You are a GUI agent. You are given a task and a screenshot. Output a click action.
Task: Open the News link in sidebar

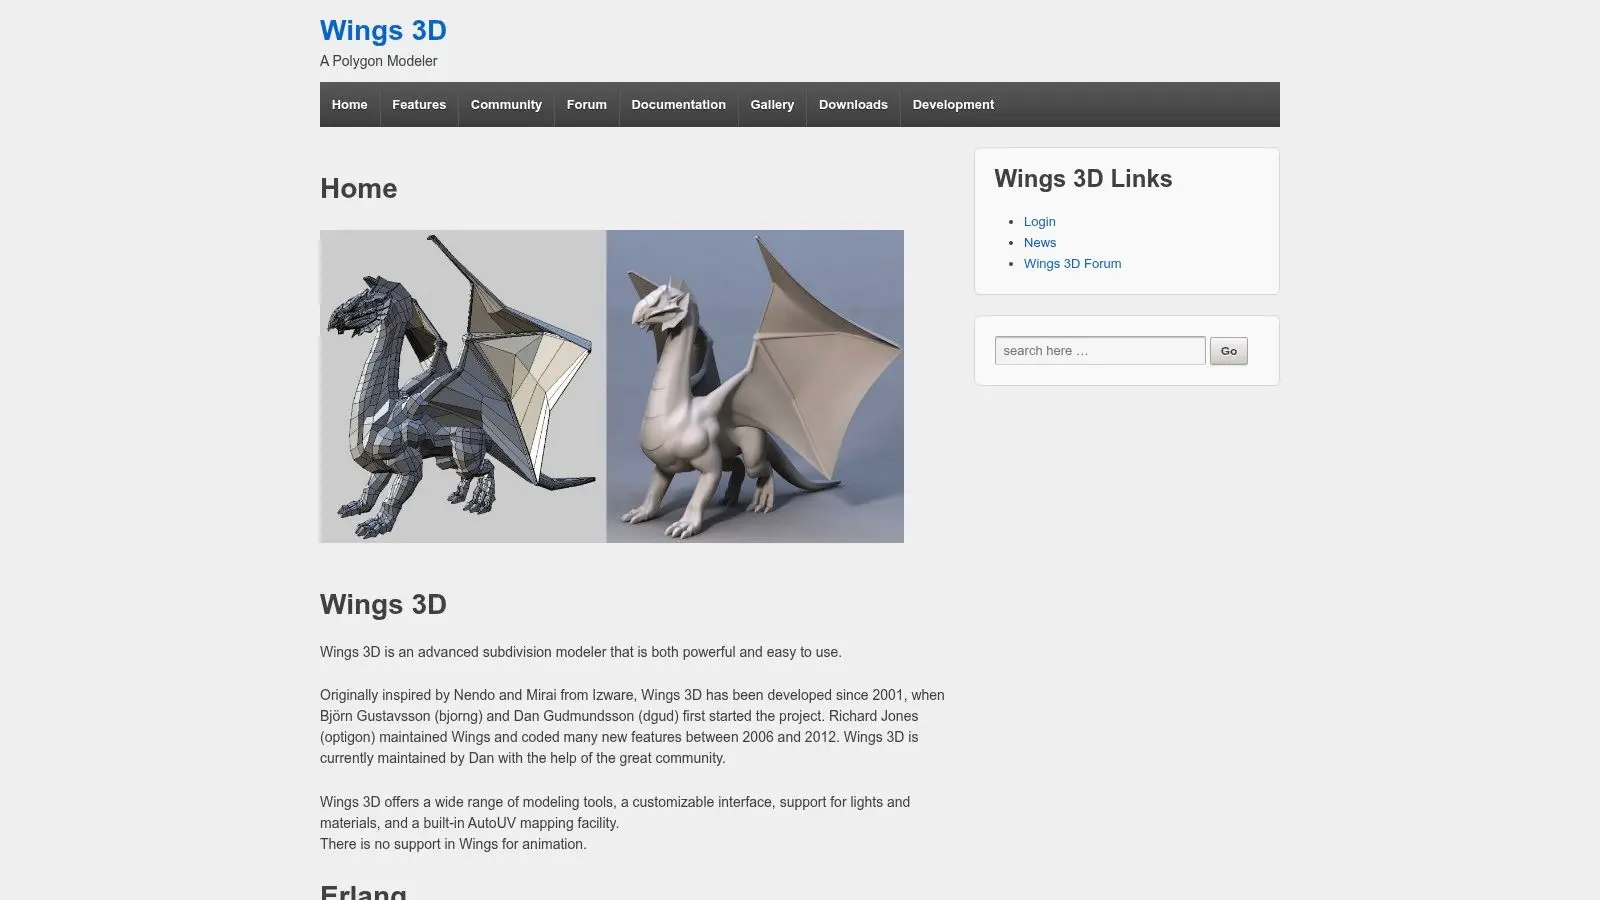(x=1040, y=243)
